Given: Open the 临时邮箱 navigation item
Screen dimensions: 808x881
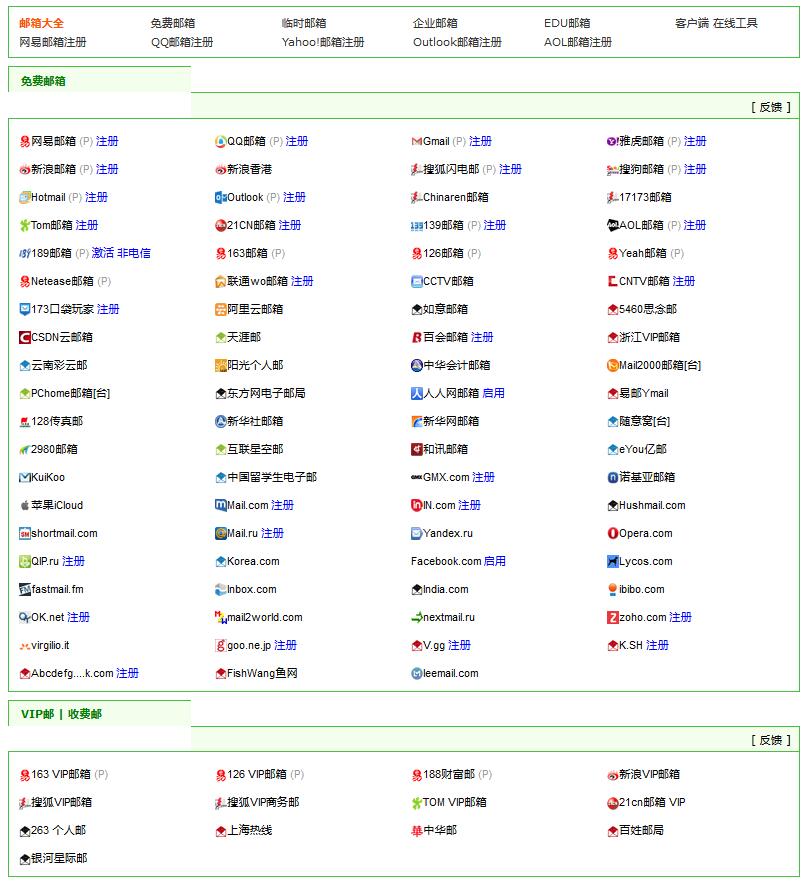Looking at the screenshot, I should point(304,23).
